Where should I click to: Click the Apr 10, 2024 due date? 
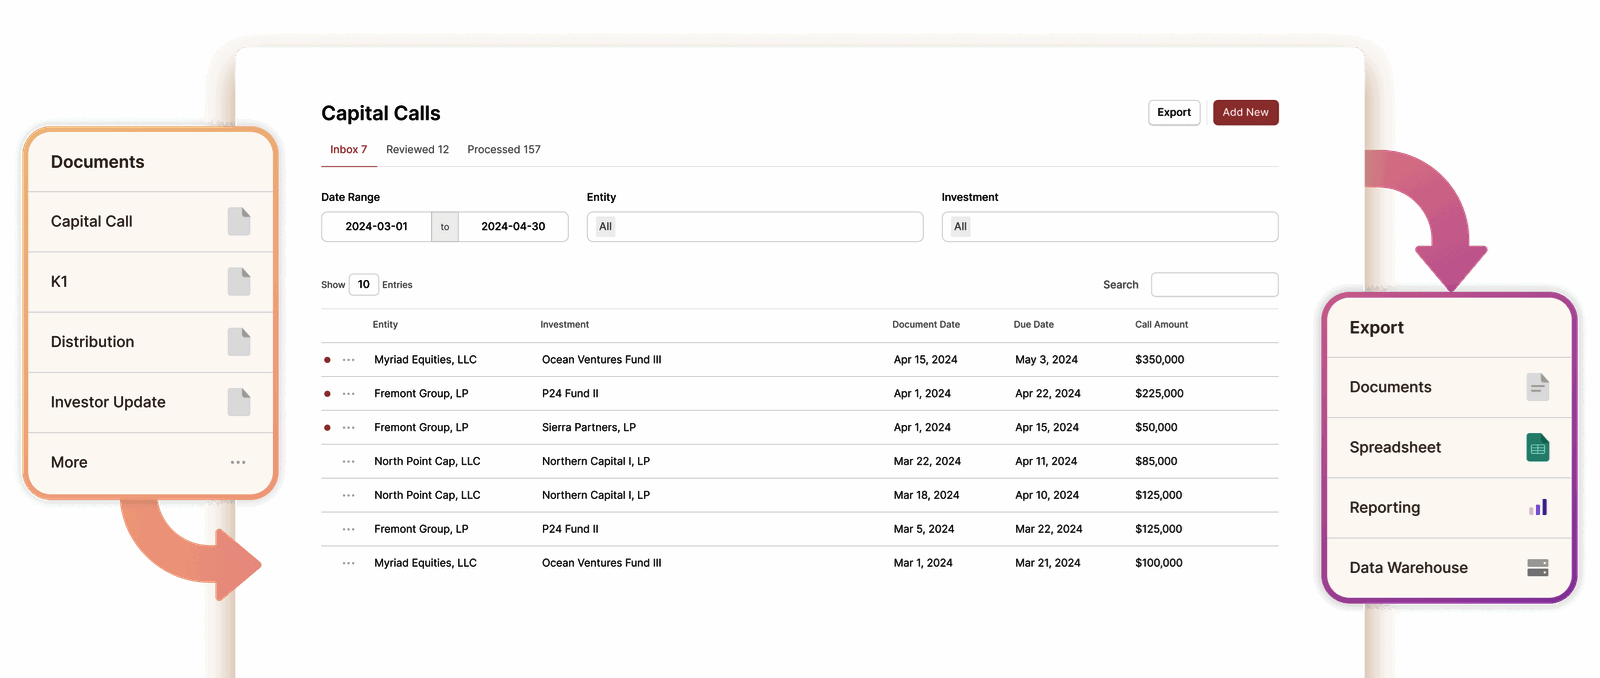pyautogui.click(x=1048, y=496)
